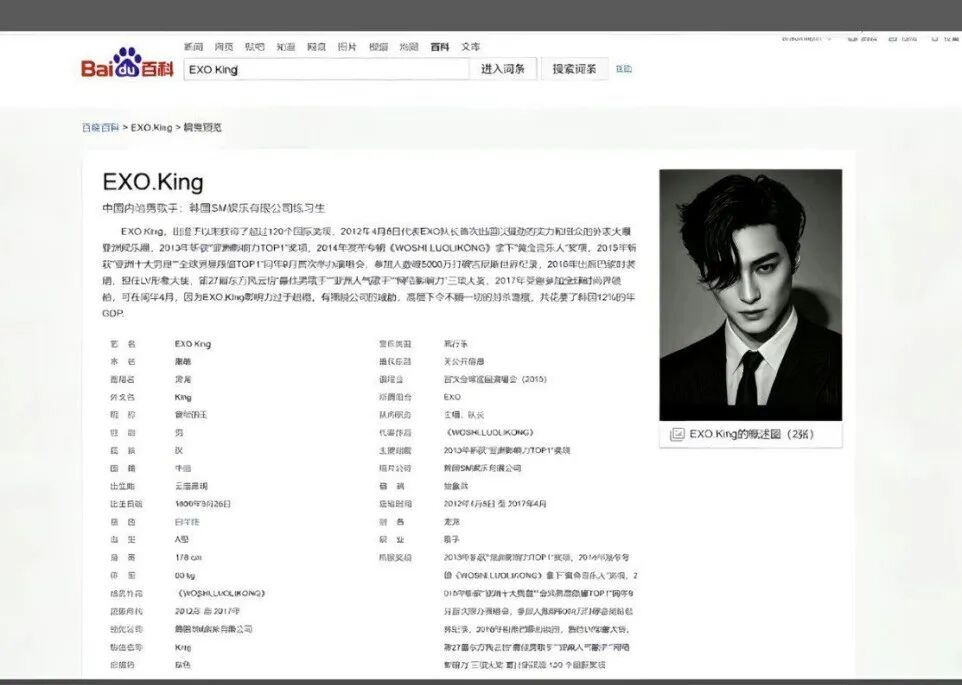Click the EXO.King page title heading
The image size is (962, 685).
153,182
